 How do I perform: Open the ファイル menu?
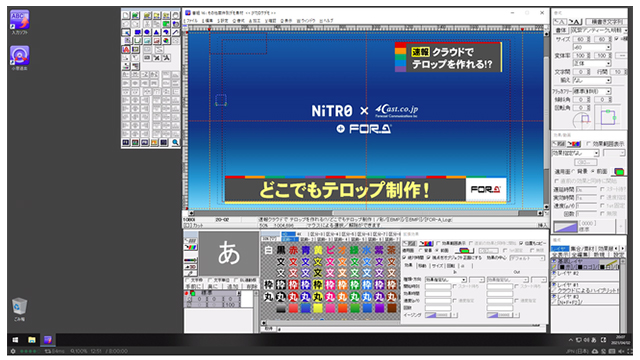(192, 20)
